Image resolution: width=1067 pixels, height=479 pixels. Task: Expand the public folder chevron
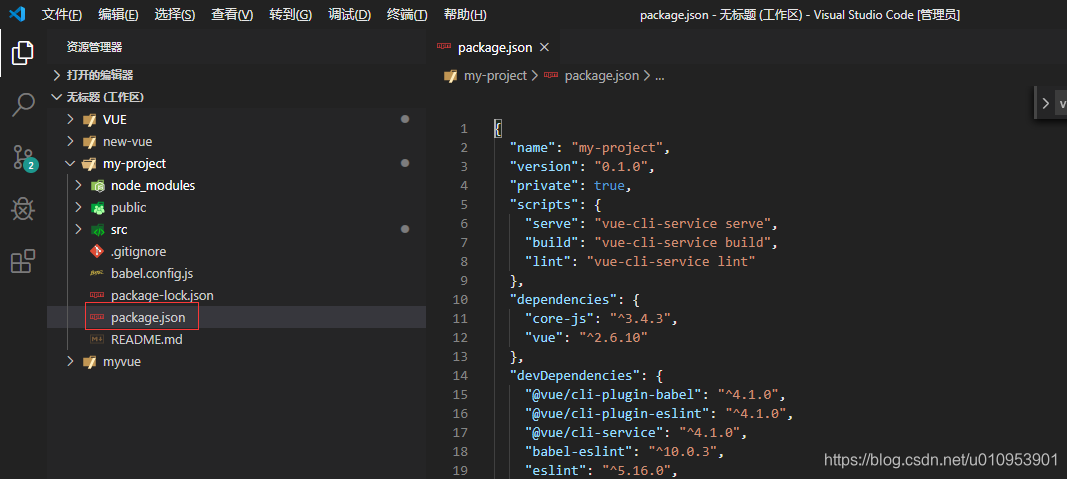78,208
